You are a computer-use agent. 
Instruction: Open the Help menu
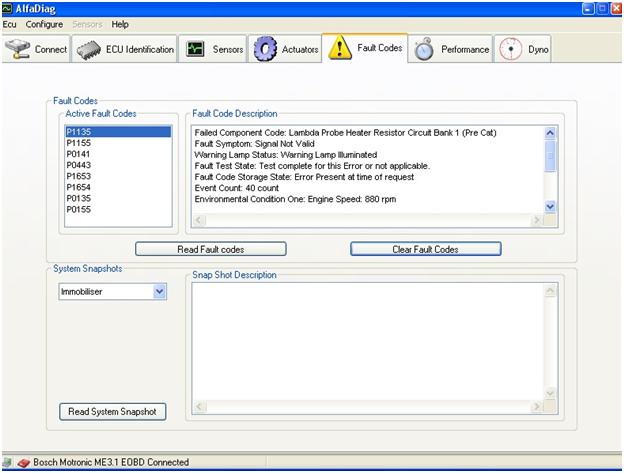120,24
